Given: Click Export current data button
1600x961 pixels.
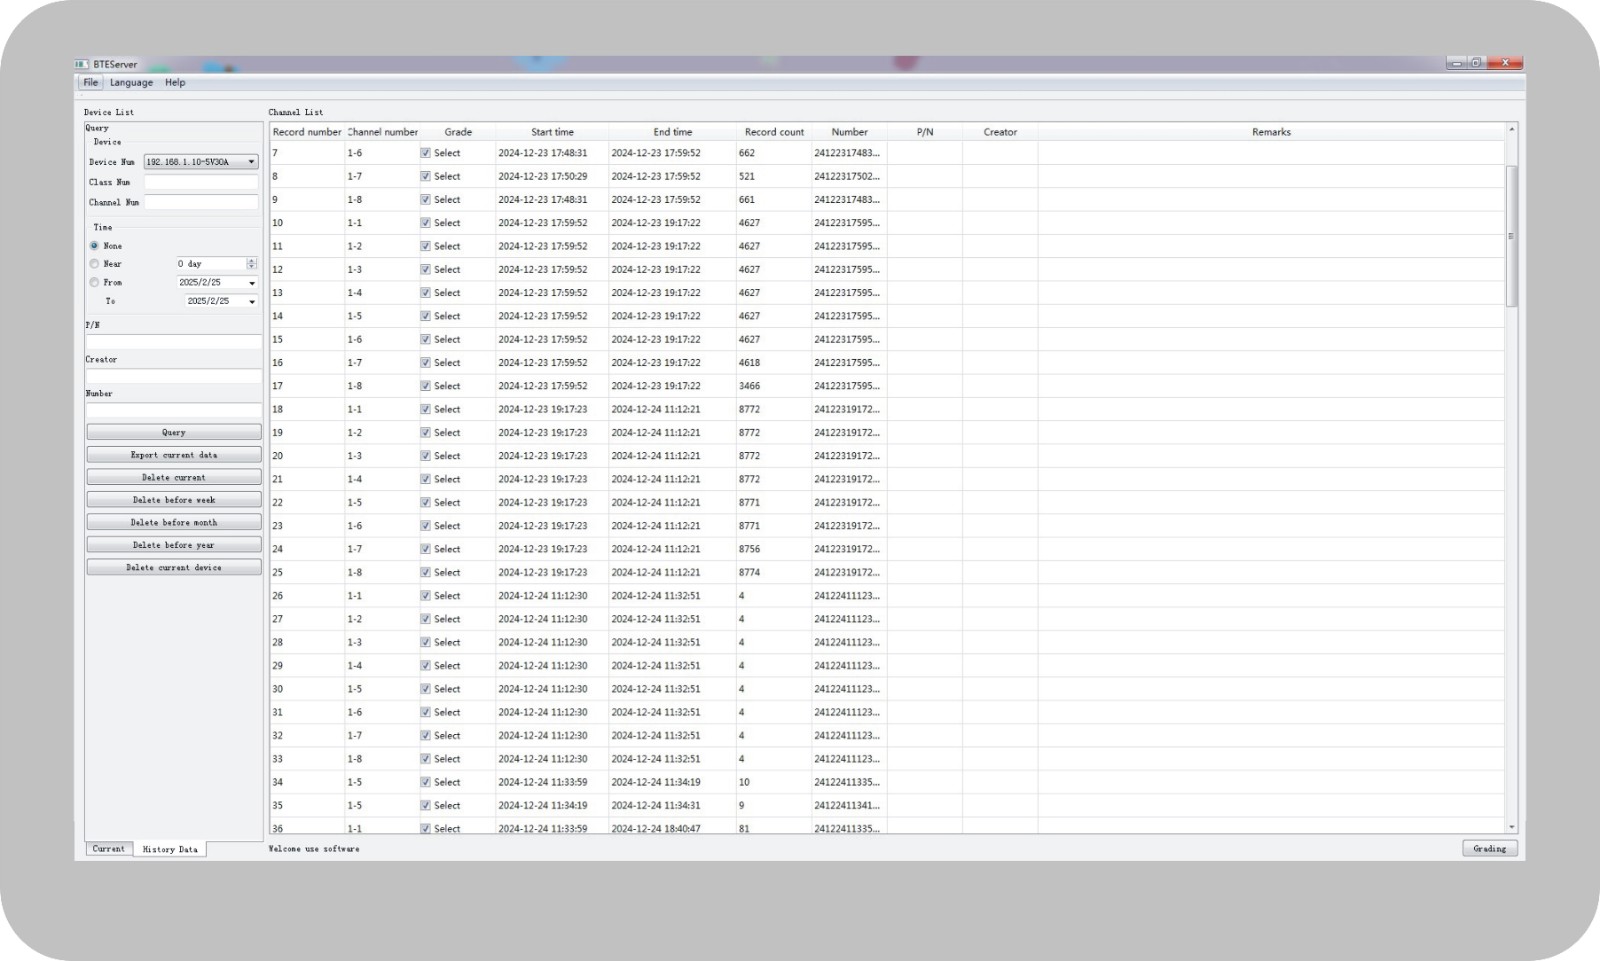Looking at the screenshot, I should (x=174, y=455).
